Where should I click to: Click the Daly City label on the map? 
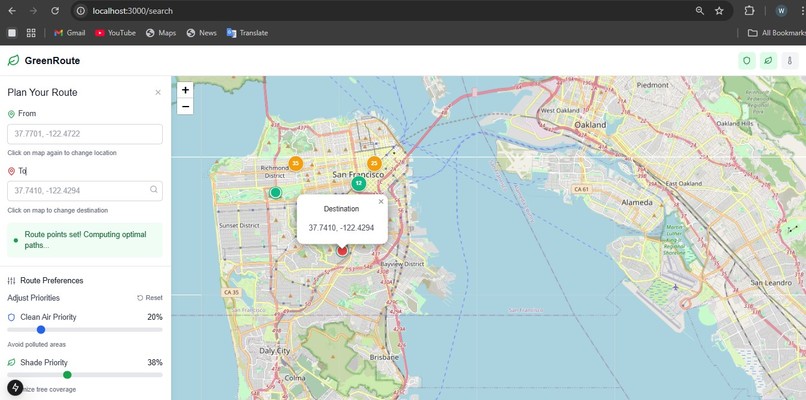coord(274,351)
